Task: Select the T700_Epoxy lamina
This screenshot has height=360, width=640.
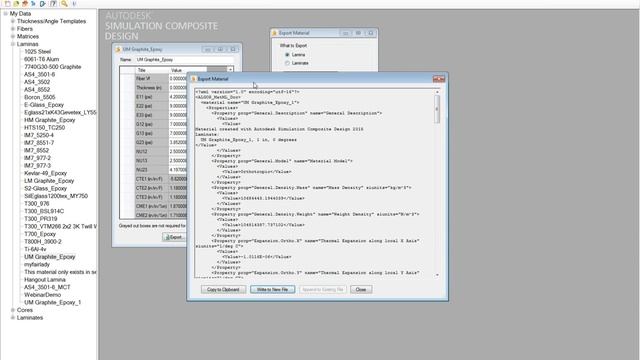Action: pos(40,234)
